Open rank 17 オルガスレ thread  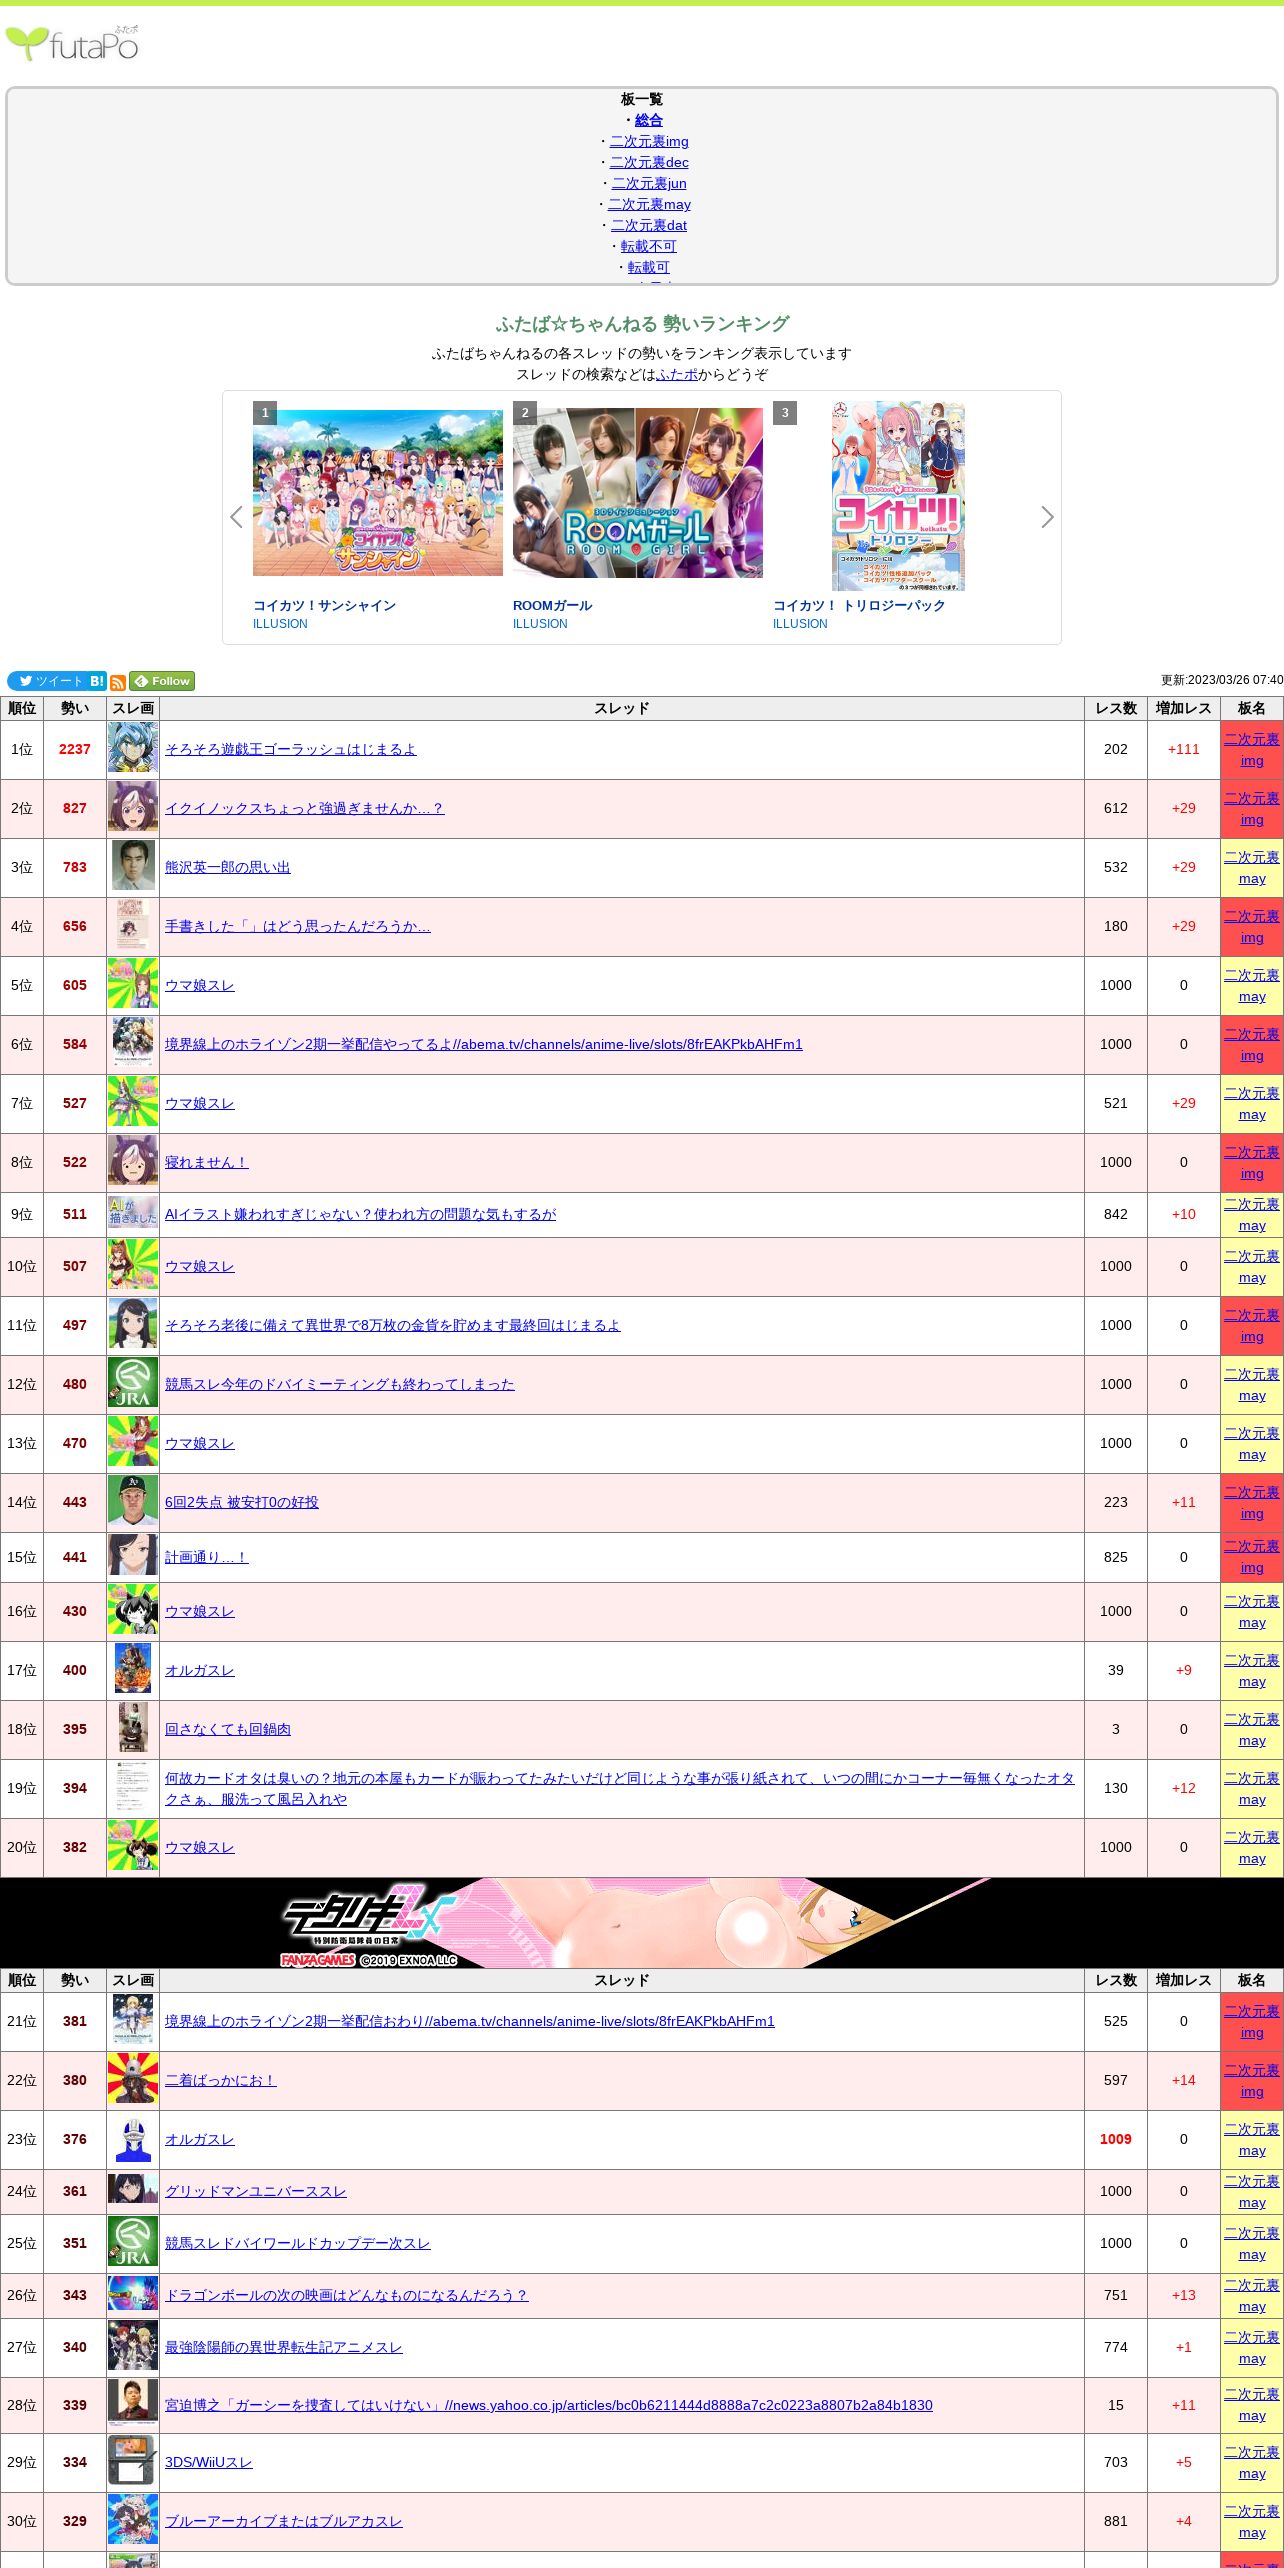click(x=200, y=1670)
